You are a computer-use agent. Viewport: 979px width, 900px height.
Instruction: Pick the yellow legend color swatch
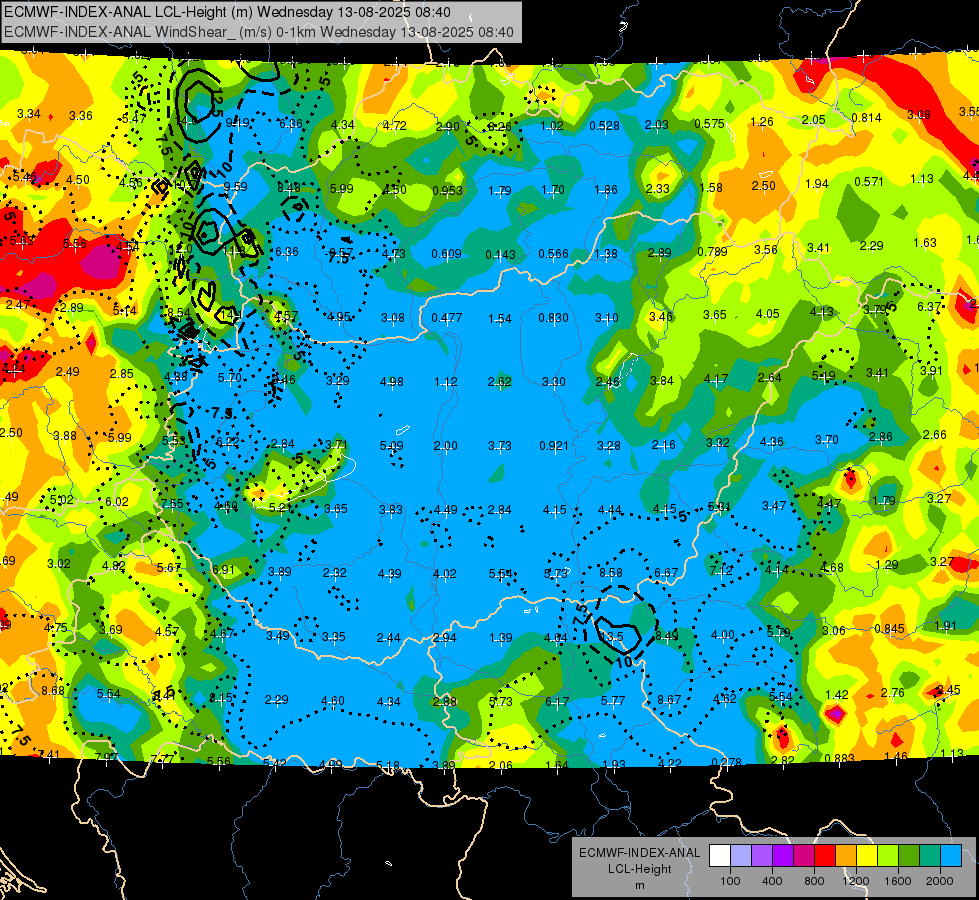click(x=867, y=856)
